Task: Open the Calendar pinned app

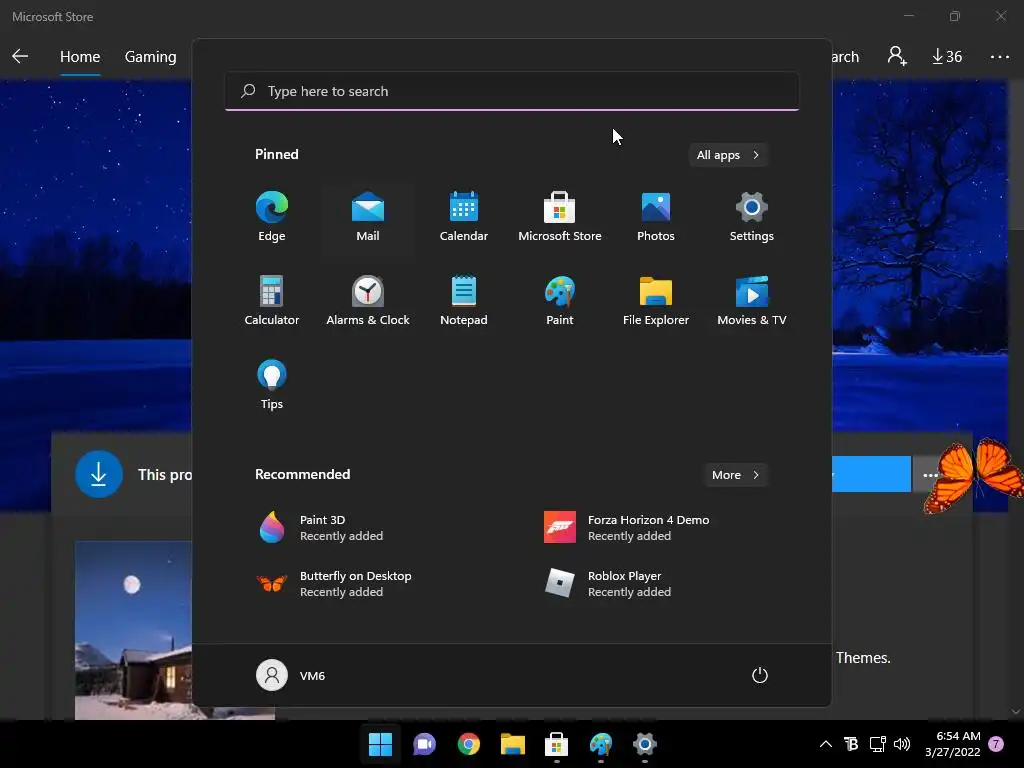Action: point(464,217)
